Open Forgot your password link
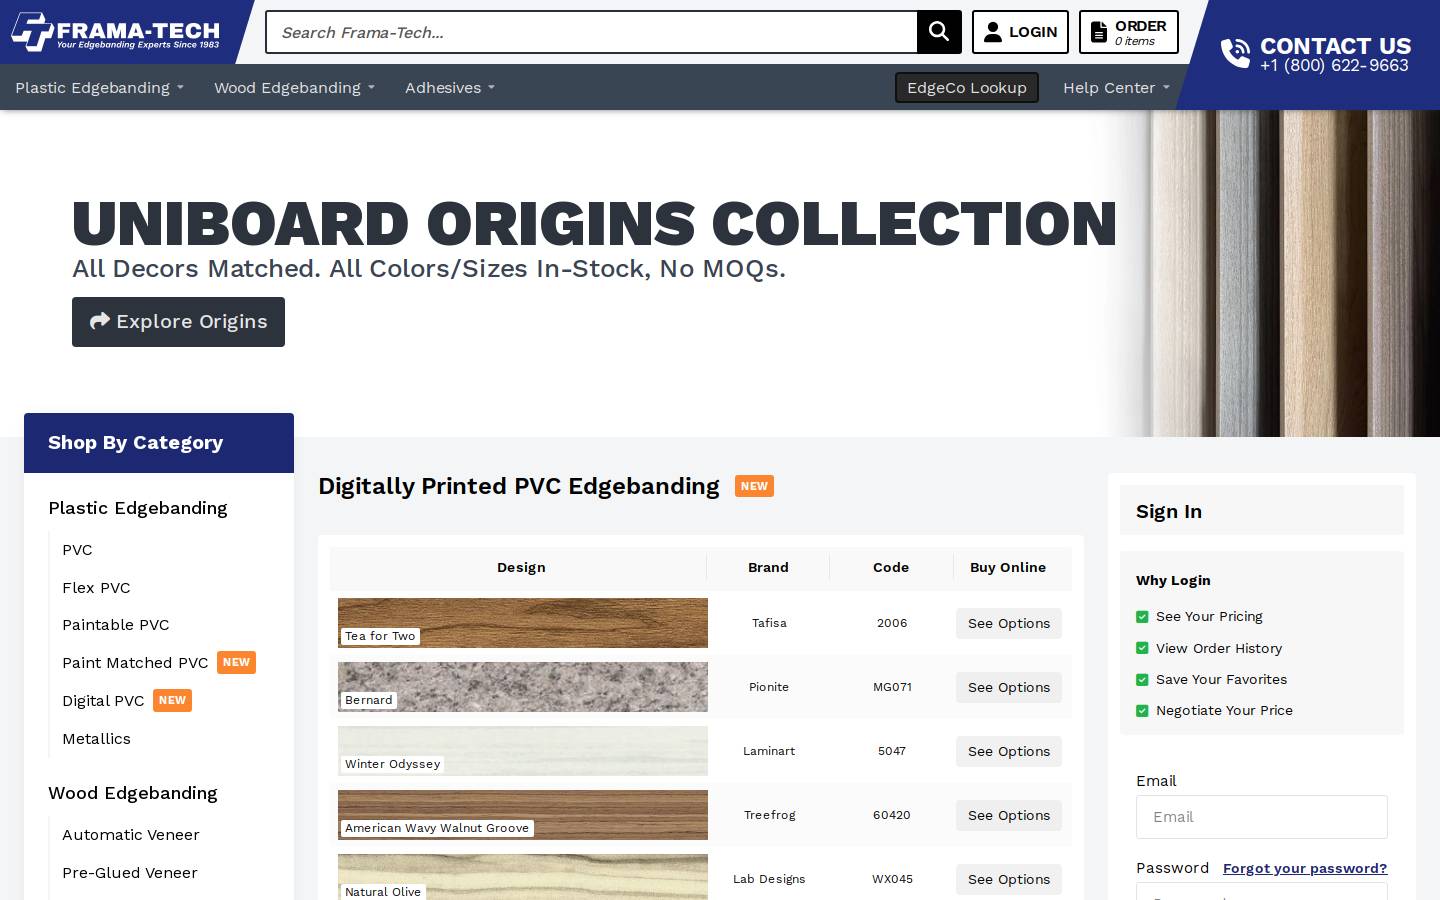 click(x=1305, y=868)
